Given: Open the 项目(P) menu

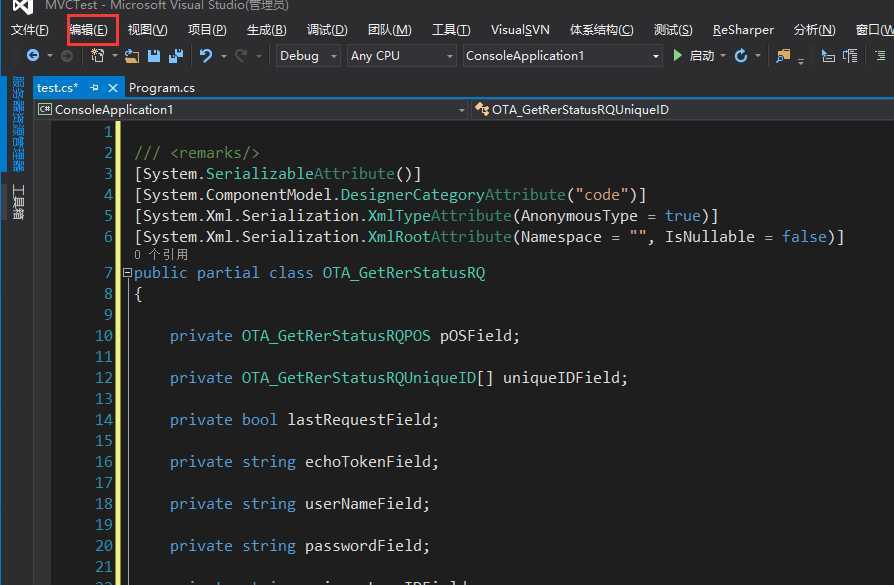Looking at the screenshot, I should [207, 30].
